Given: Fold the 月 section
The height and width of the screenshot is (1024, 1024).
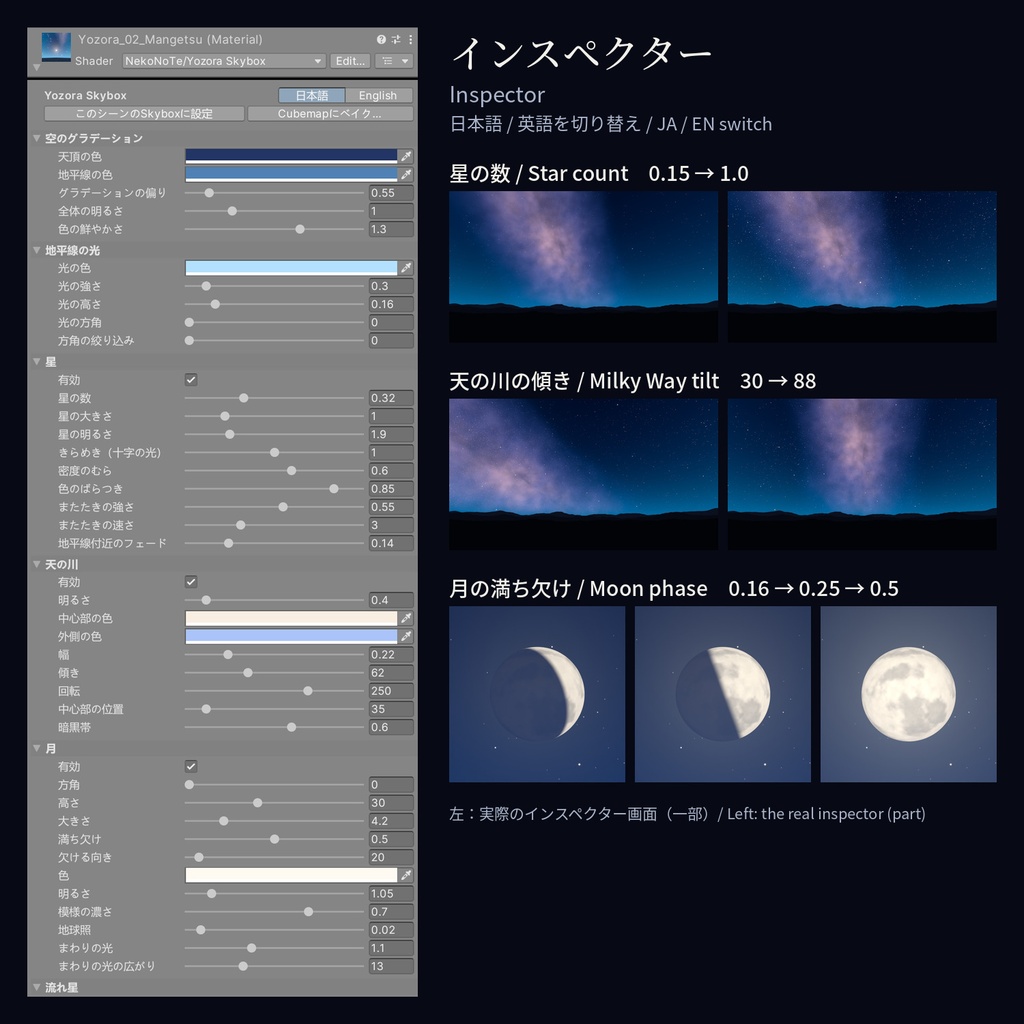Looking at the screenshot, I should (37, 748).
